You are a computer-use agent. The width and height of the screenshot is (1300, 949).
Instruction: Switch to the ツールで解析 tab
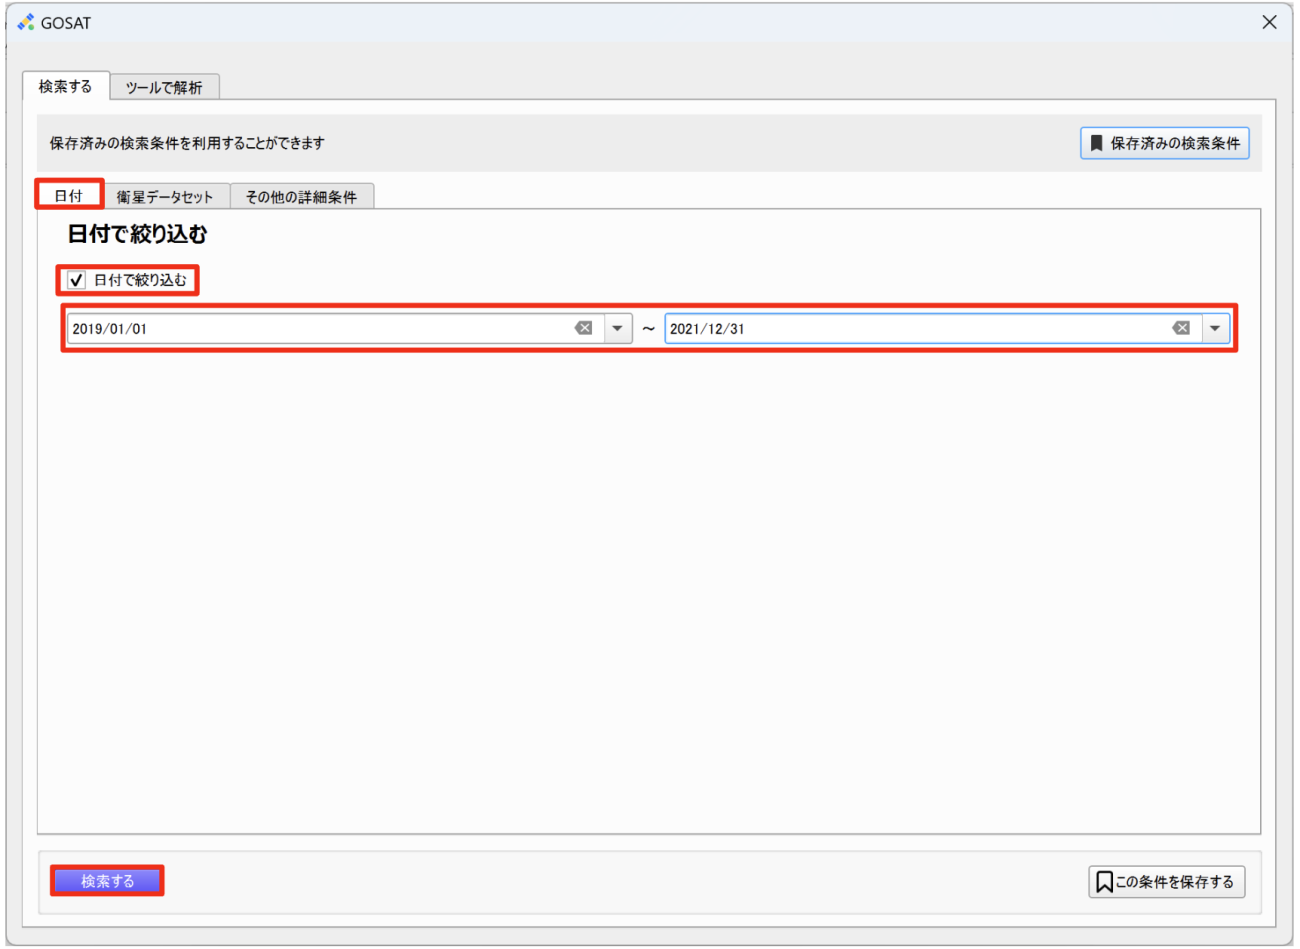pyautogui.click(x=164, y=87)
